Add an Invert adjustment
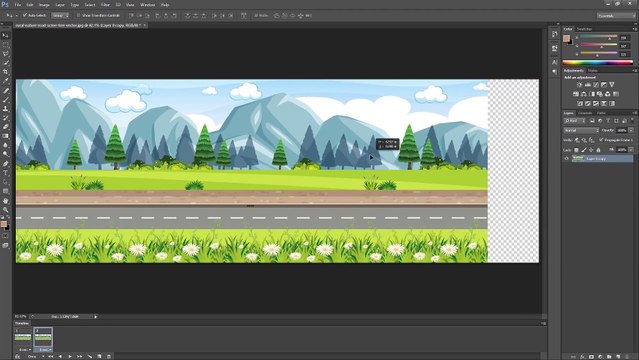The image size is (639, 360). (580, 104)
